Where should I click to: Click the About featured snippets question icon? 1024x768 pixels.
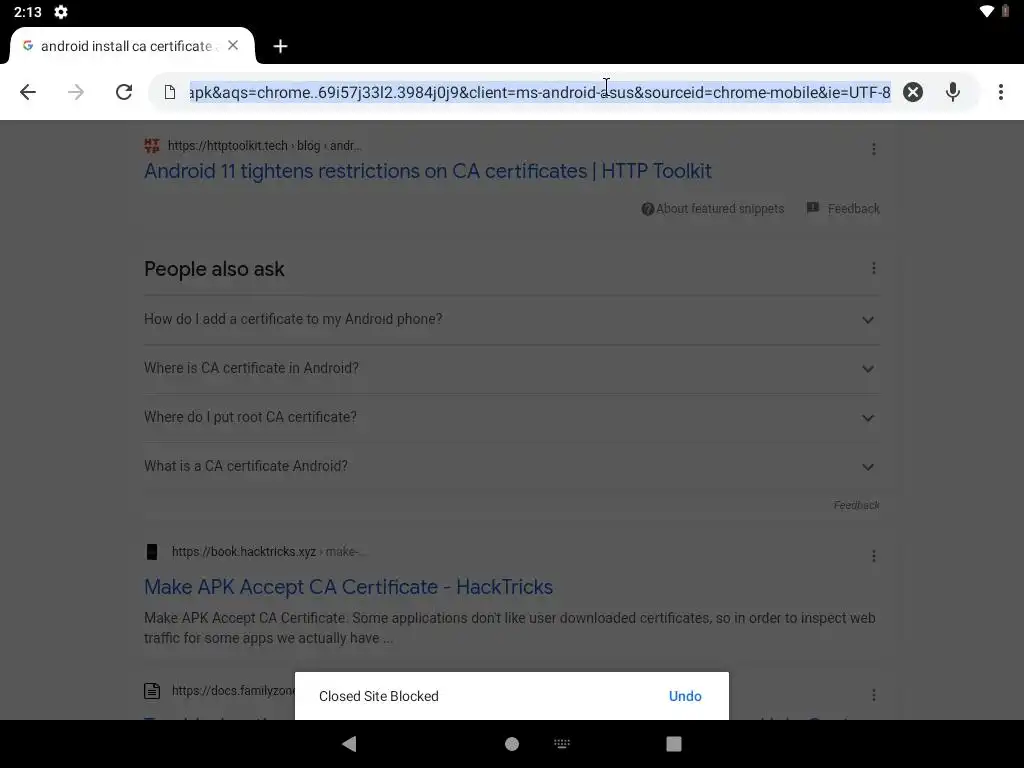point(647,209)
